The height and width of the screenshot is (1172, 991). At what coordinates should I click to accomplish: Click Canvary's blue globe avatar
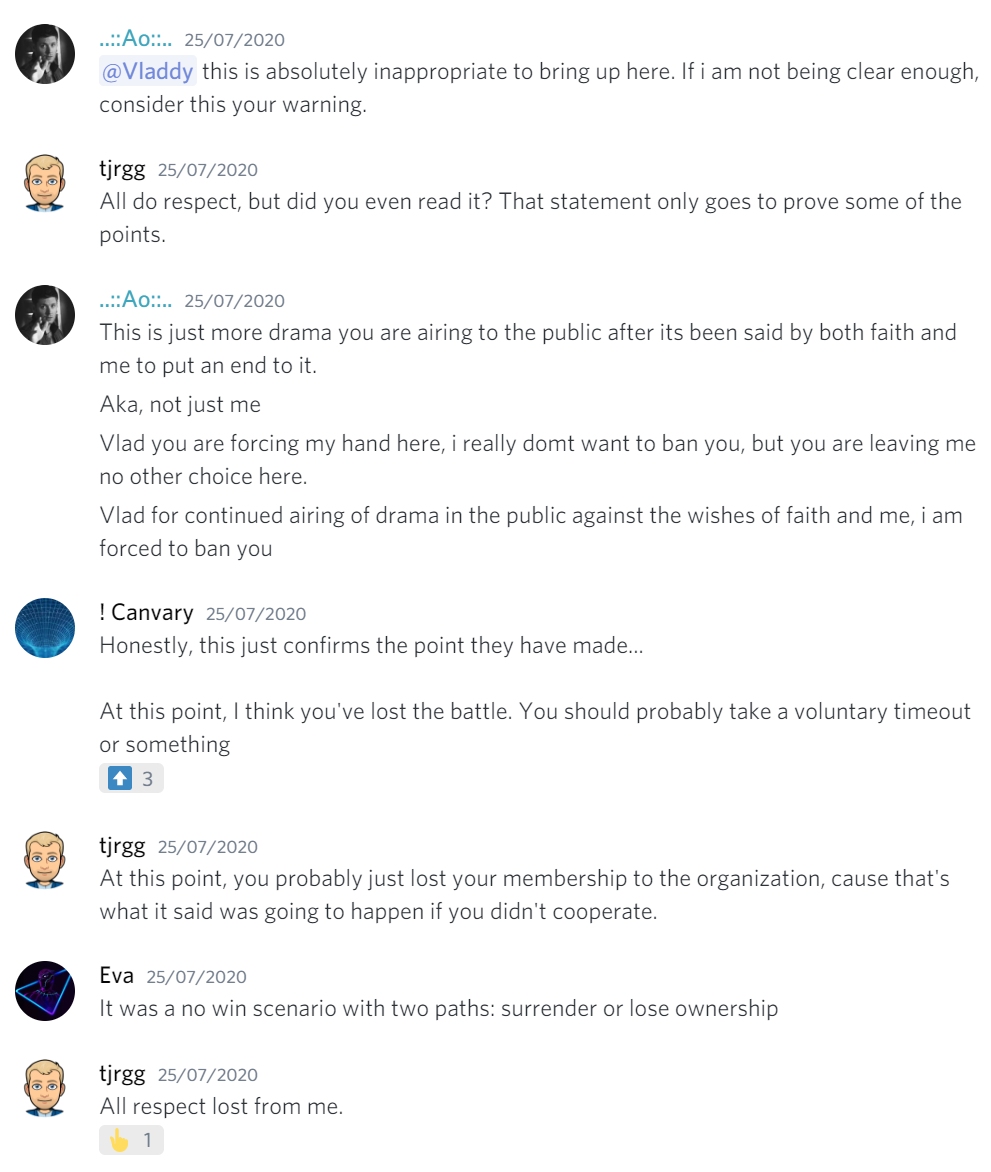click(x=45, y=628)
